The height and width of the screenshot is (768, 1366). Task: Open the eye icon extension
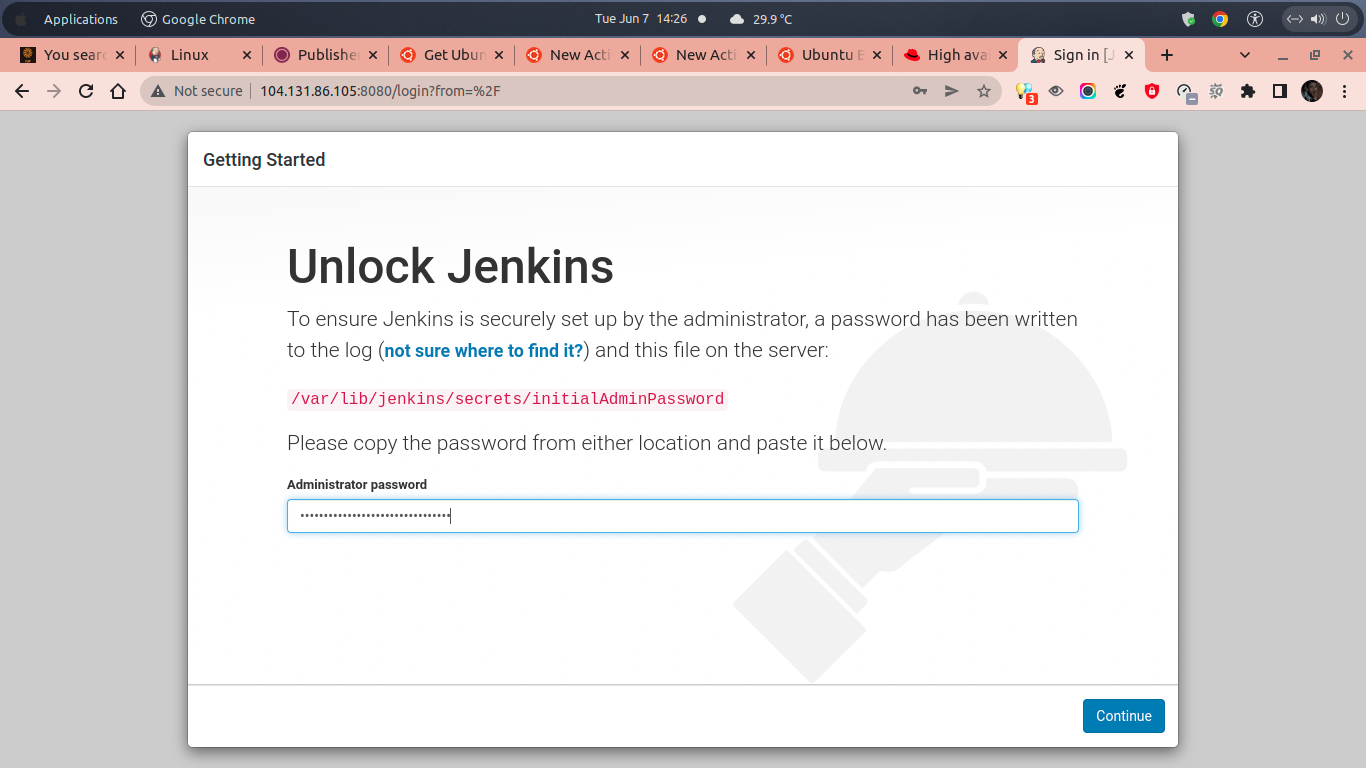coord(1056,91)
